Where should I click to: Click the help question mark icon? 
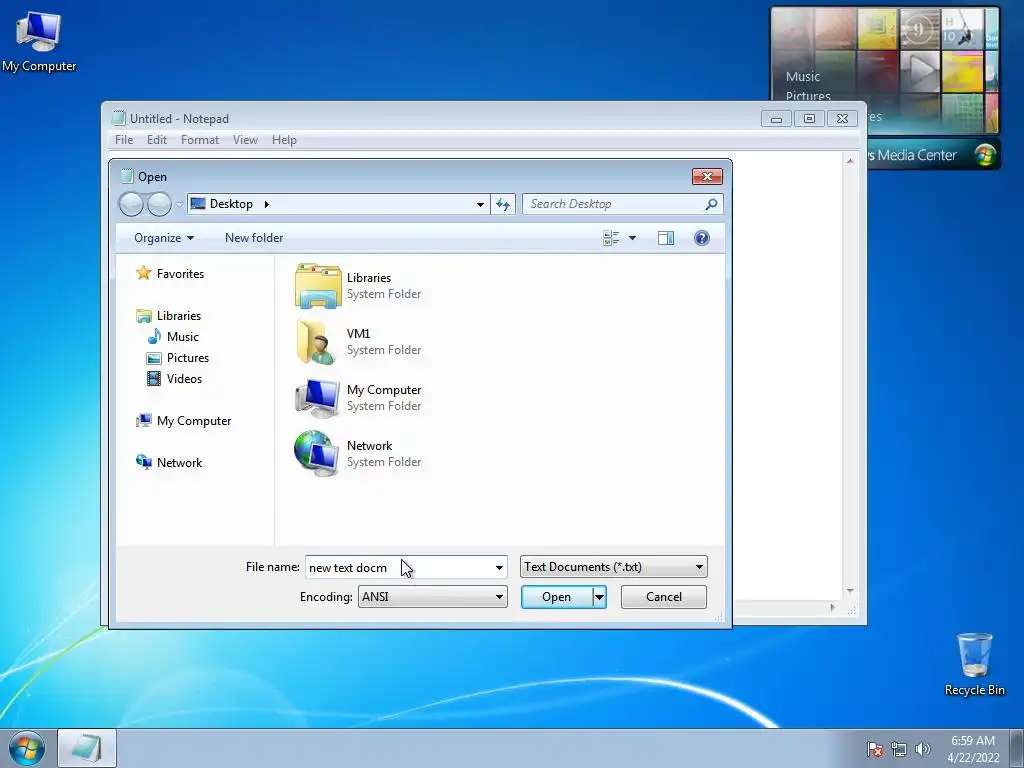(x=701, y=238)
